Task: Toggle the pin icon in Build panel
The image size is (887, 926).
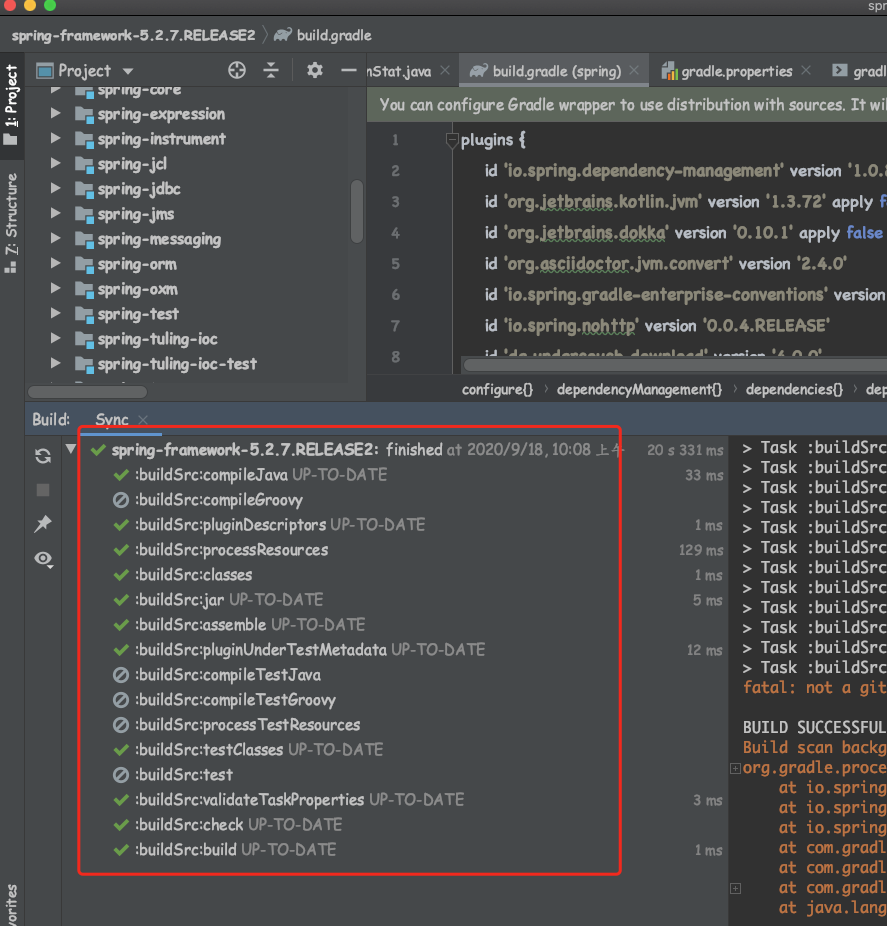Action: click(x=42, y=524)
